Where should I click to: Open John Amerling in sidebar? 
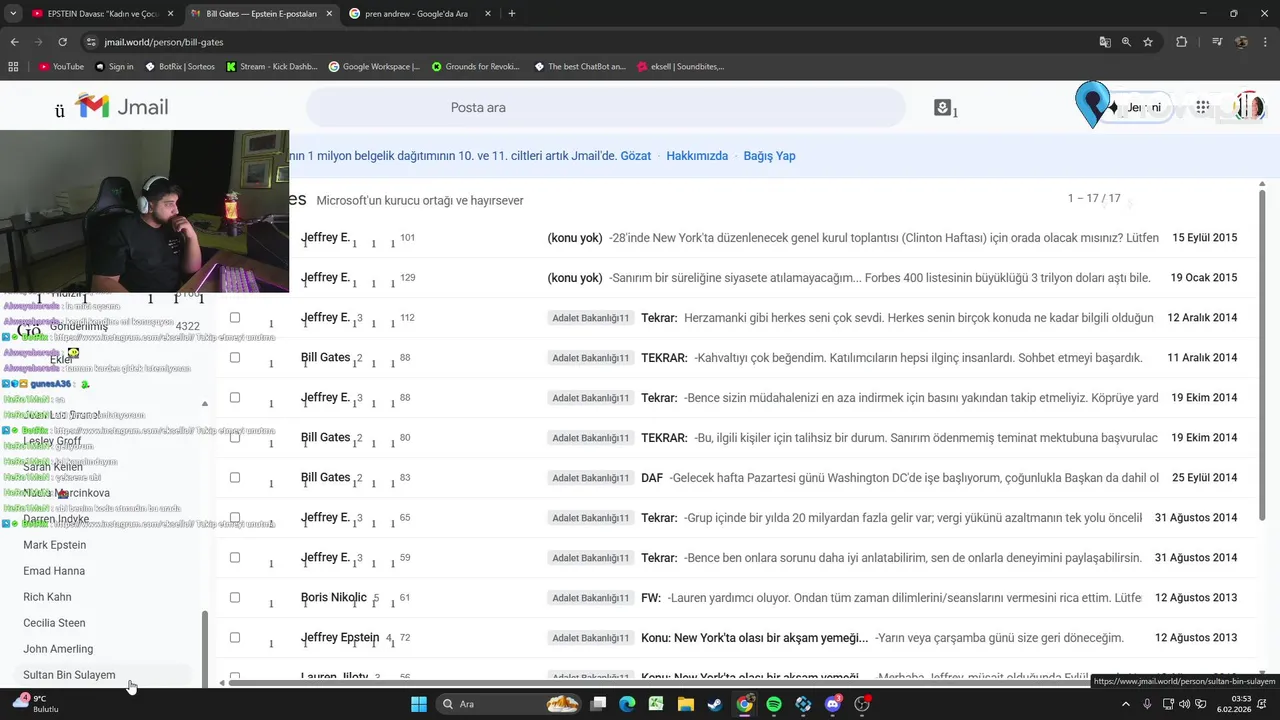coord(58,649)
